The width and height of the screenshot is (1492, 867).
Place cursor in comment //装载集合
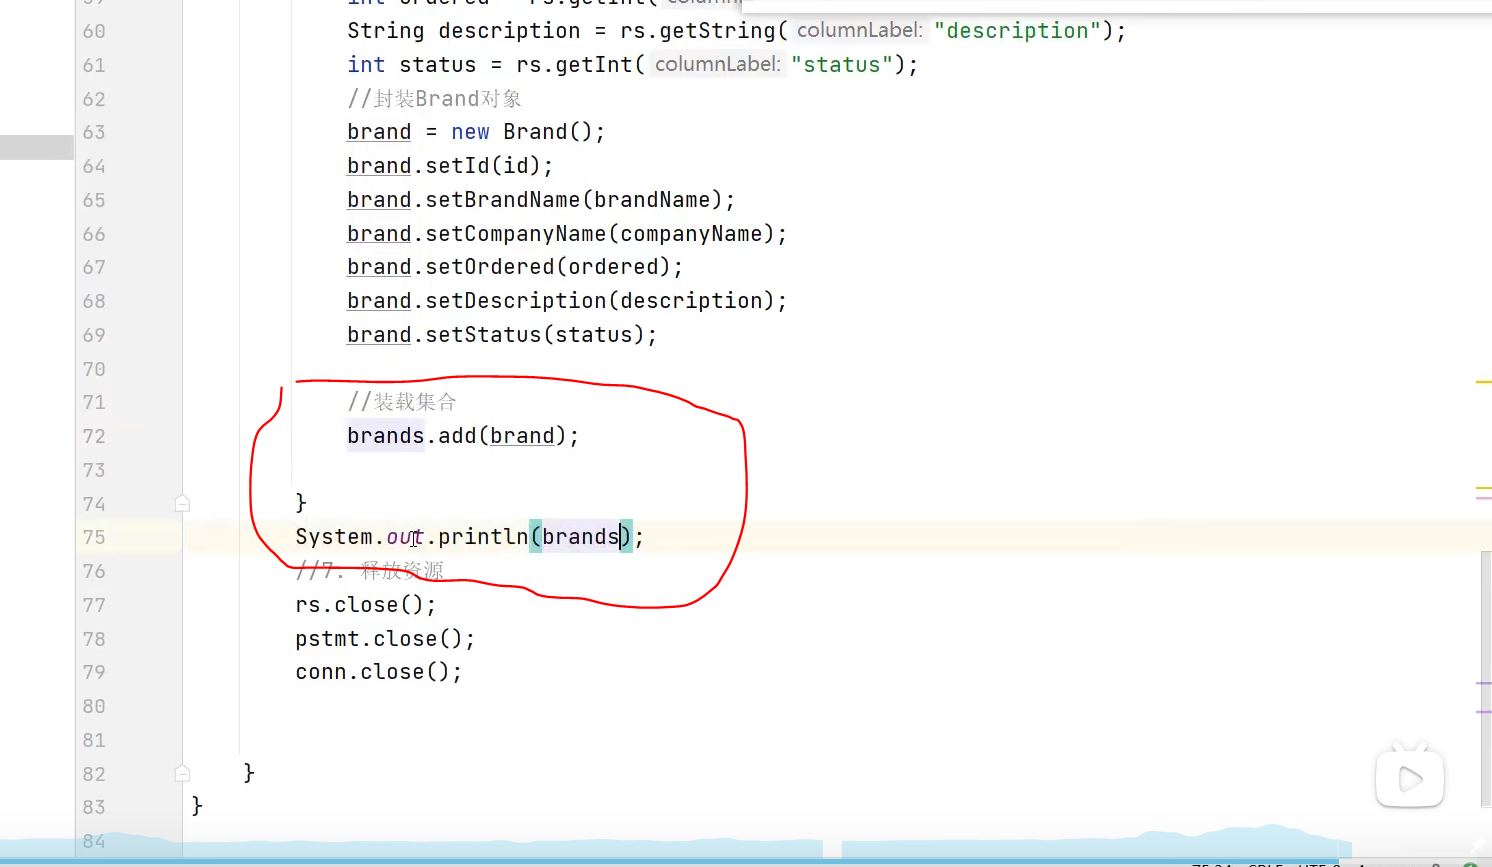coord(402,402)
